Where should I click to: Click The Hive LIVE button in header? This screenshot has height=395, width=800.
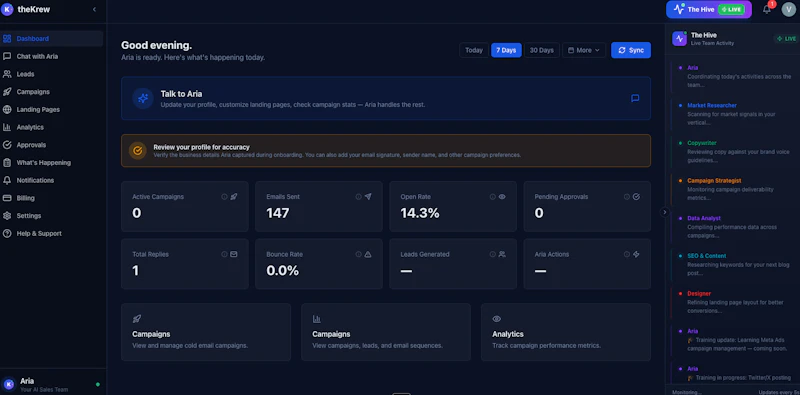(x=709, y=9)
